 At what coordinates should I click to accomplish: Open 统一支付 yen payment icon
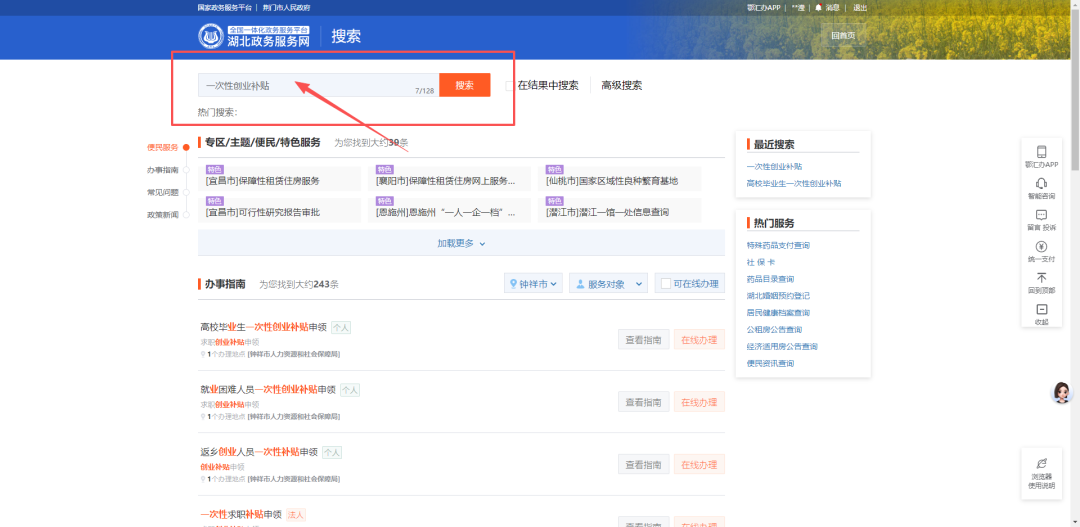pos(1041,247)
